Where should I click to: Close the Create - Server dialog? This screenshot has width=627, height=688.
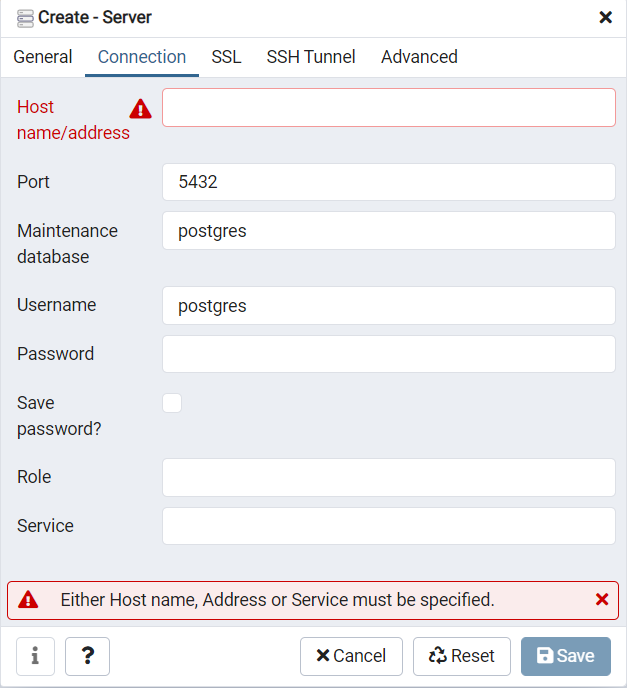606,18
